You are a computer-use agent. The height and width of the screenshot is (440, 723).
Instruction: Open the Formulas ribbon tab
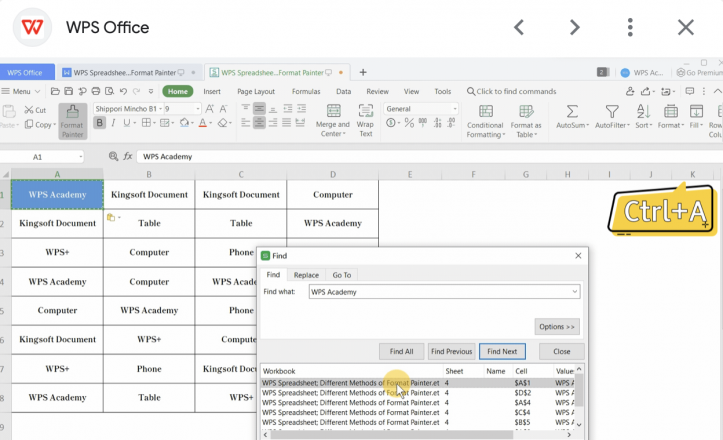[x=306, y=91]
